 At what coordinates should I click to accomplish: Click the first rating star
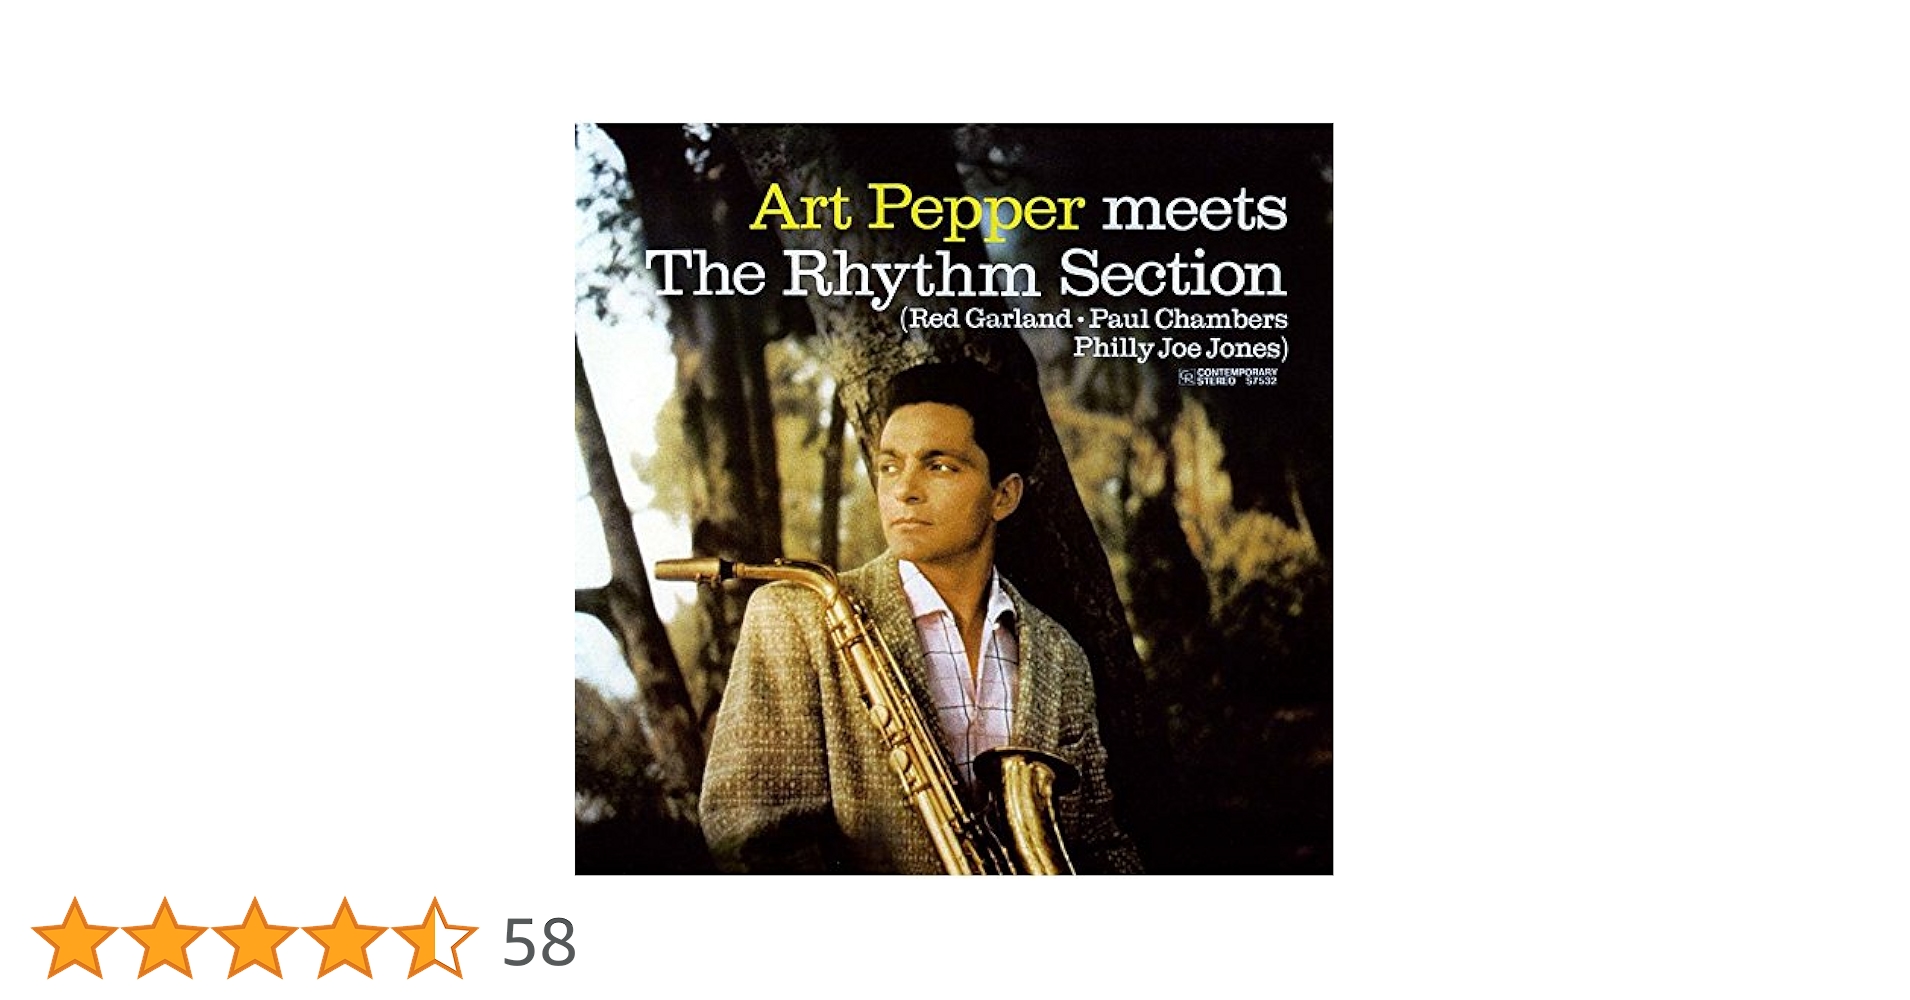pyautogui.click(x=75, y=938)
